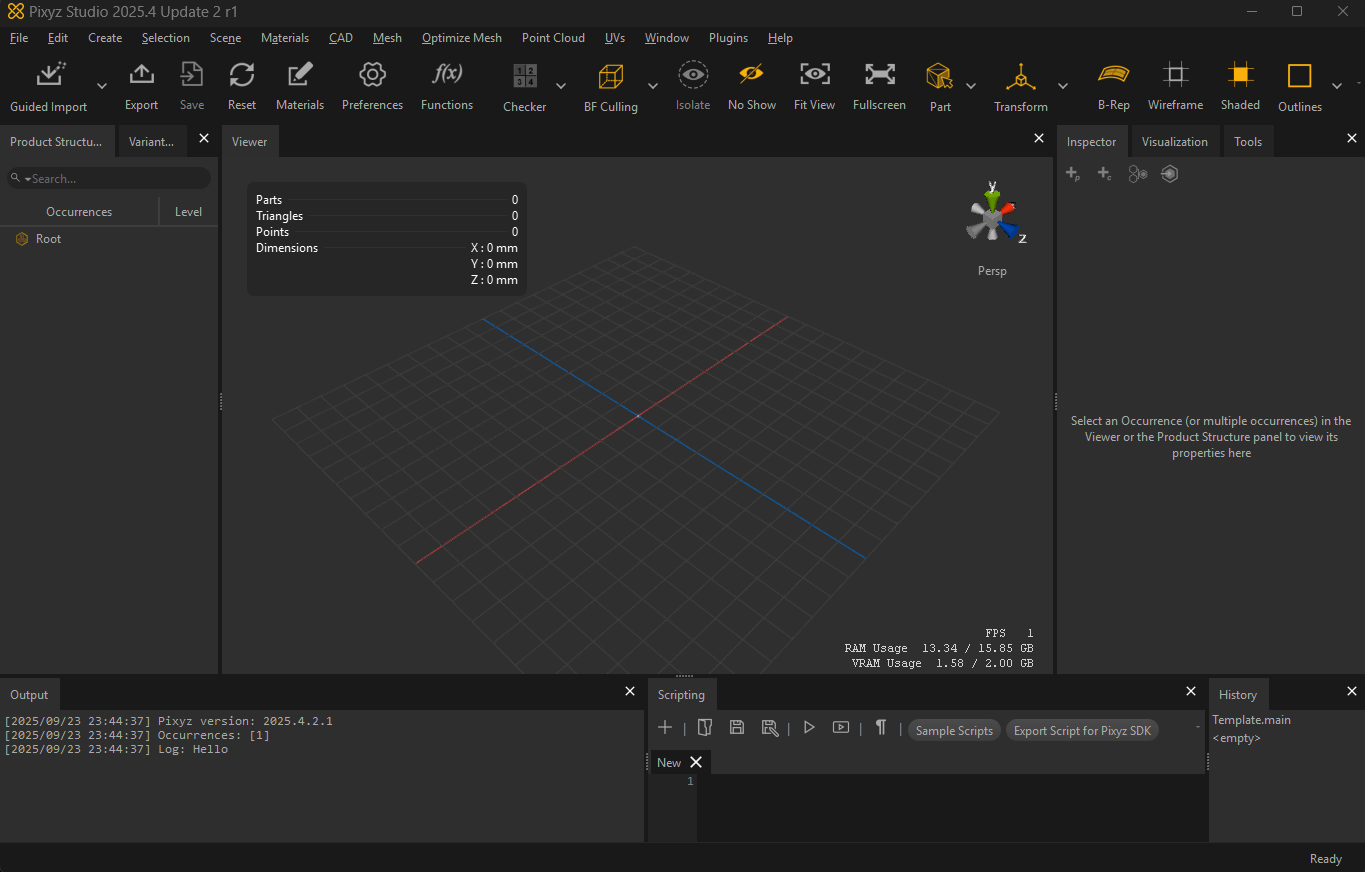Toggle Wireframe display mode
Viewport: 1365px width, 872px height.
[1175, 76]
